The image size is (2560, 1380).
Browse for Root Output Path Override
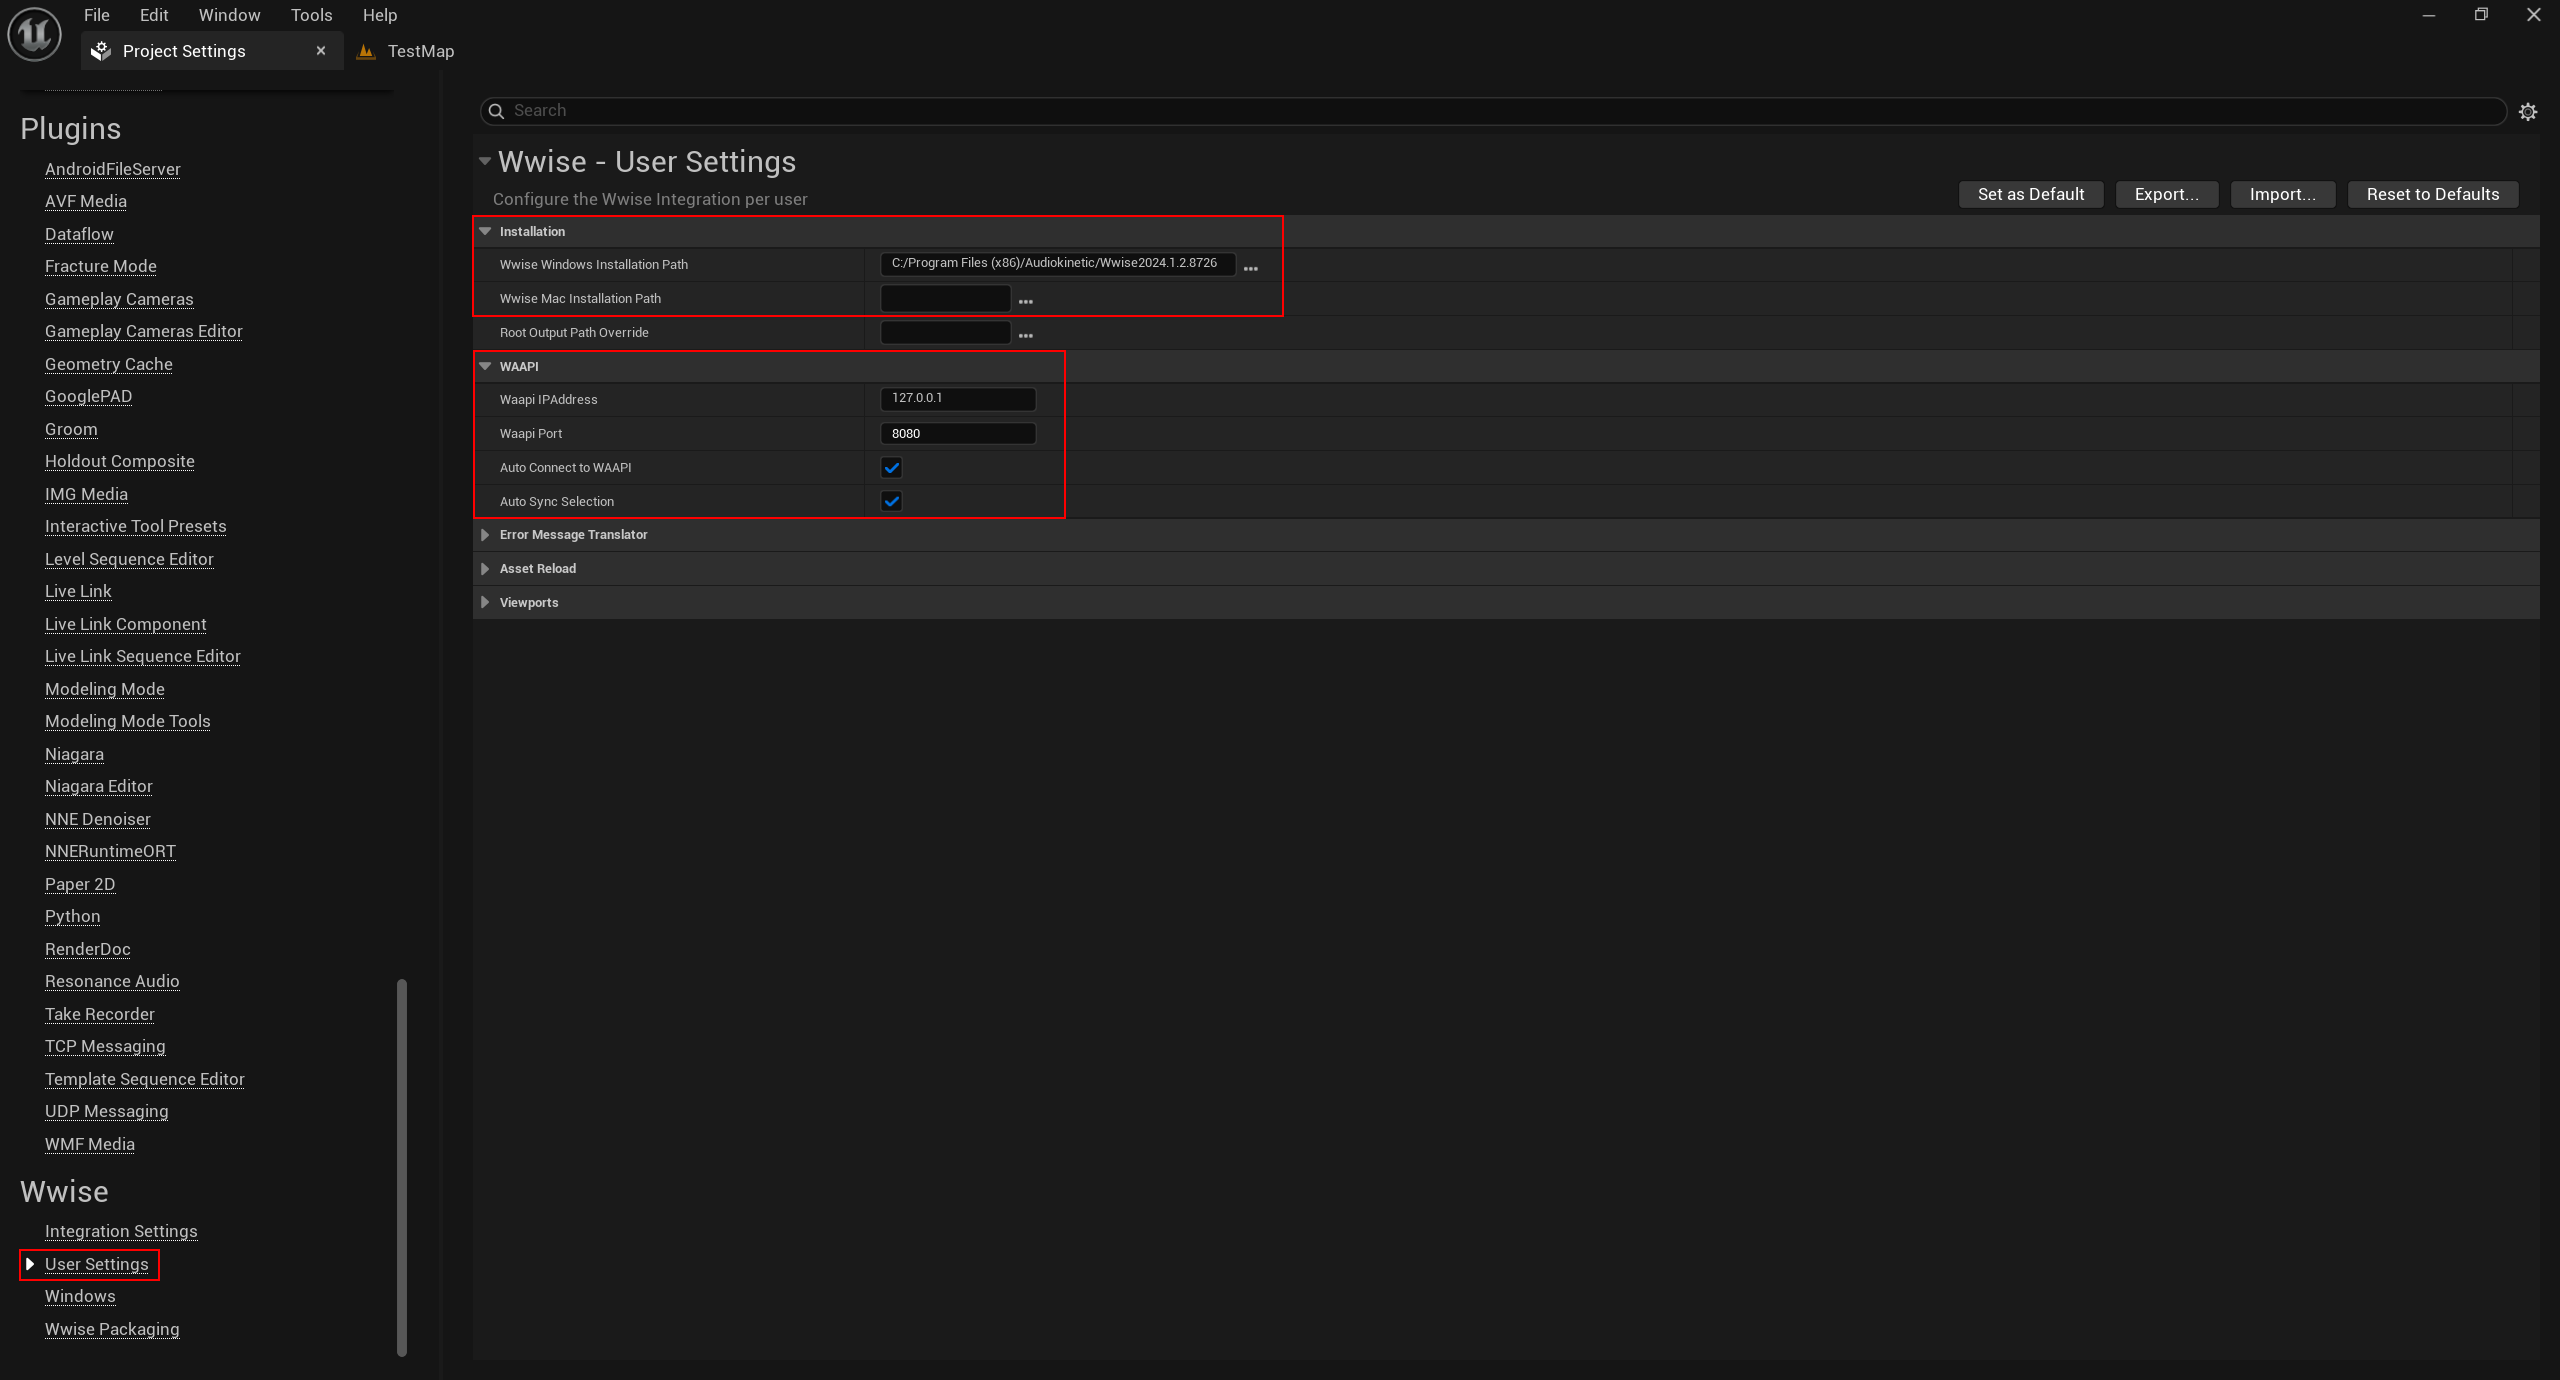(x=1026, y=334)
